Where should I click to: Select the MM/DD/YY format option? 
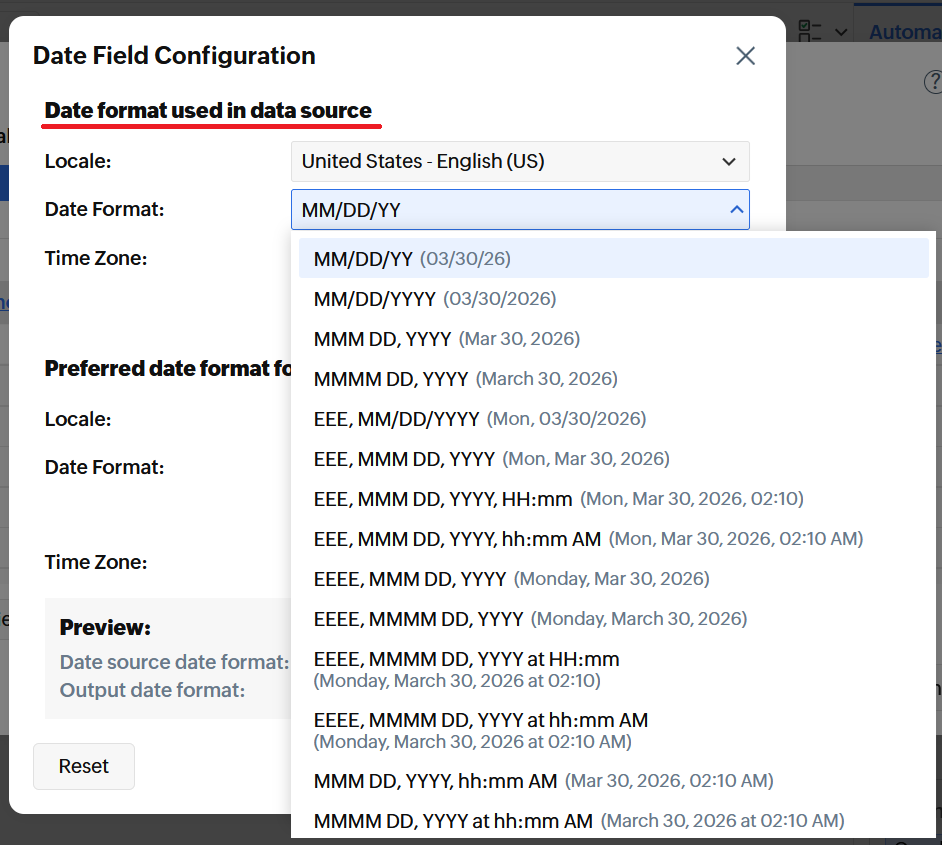coord(364,259)
